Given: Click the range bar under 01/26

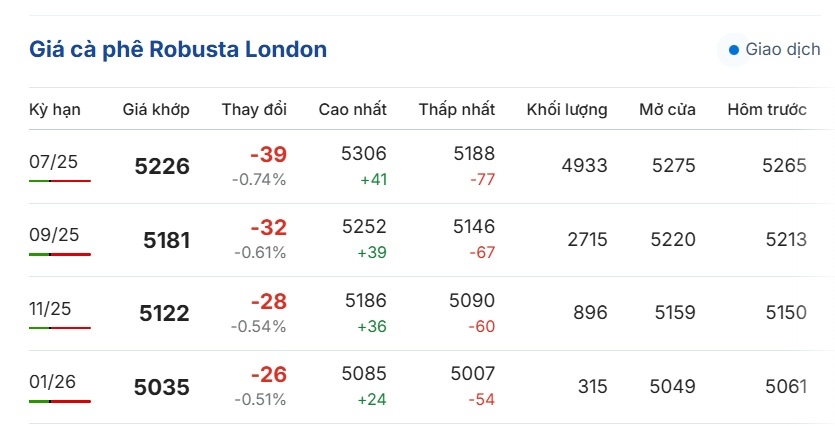Looking at the screenshot, I should point(60,402).
